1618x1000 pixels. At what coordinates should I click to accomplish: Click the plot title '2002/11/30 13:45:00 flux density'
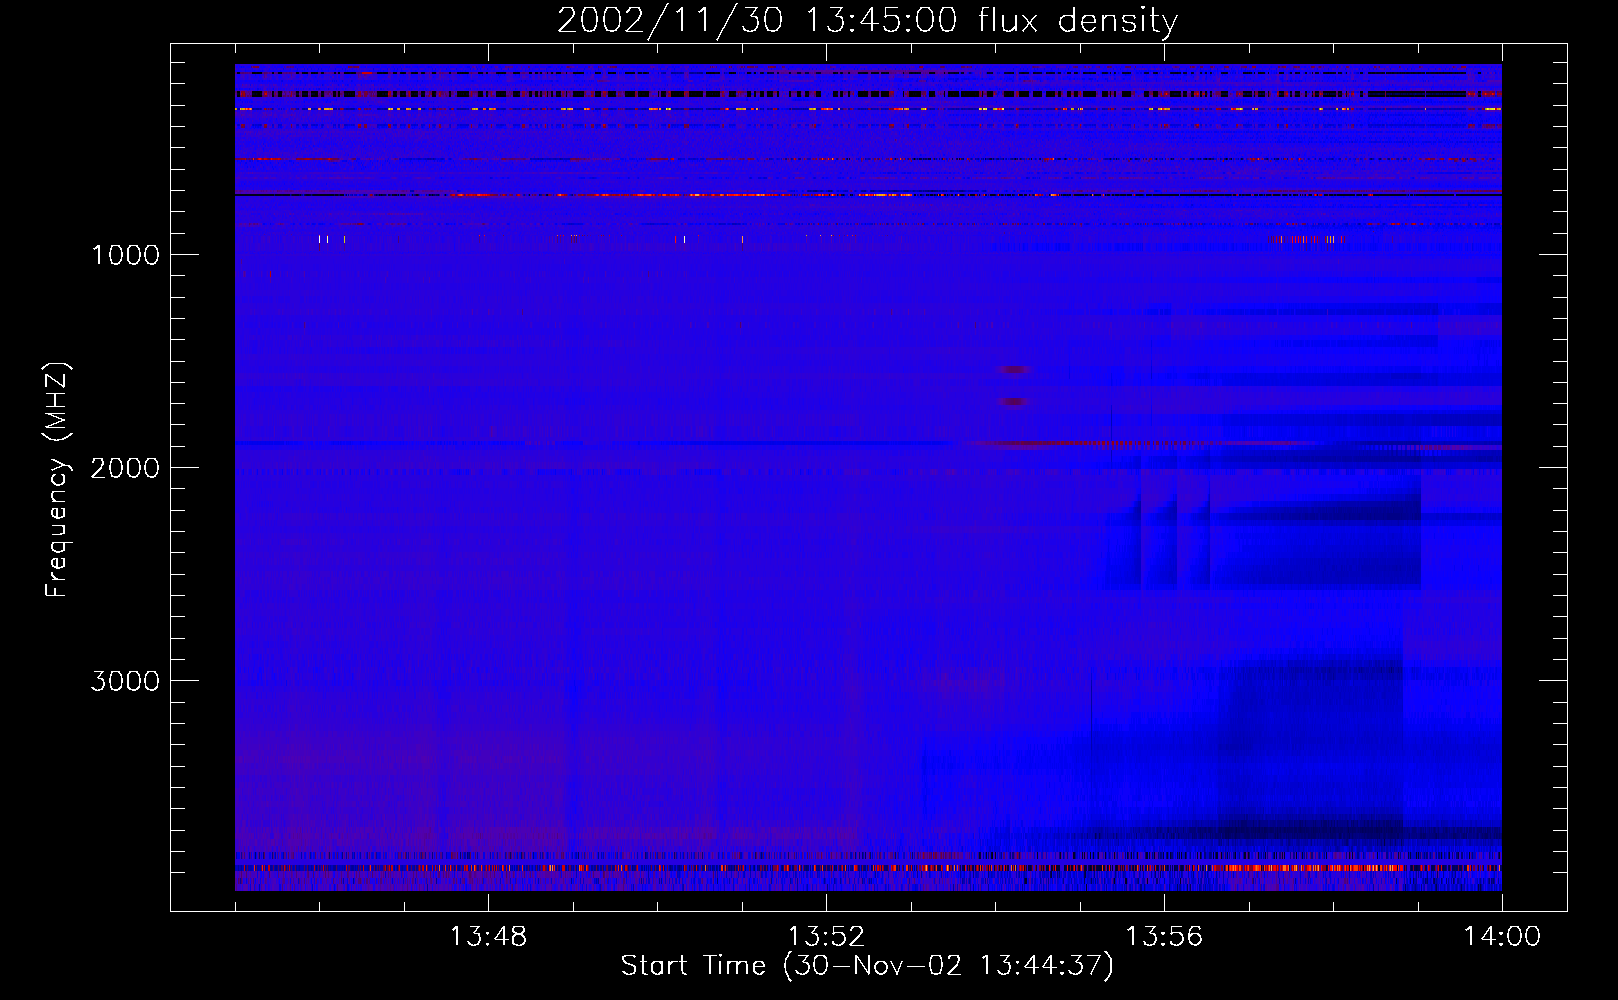[x=867, y=21]
